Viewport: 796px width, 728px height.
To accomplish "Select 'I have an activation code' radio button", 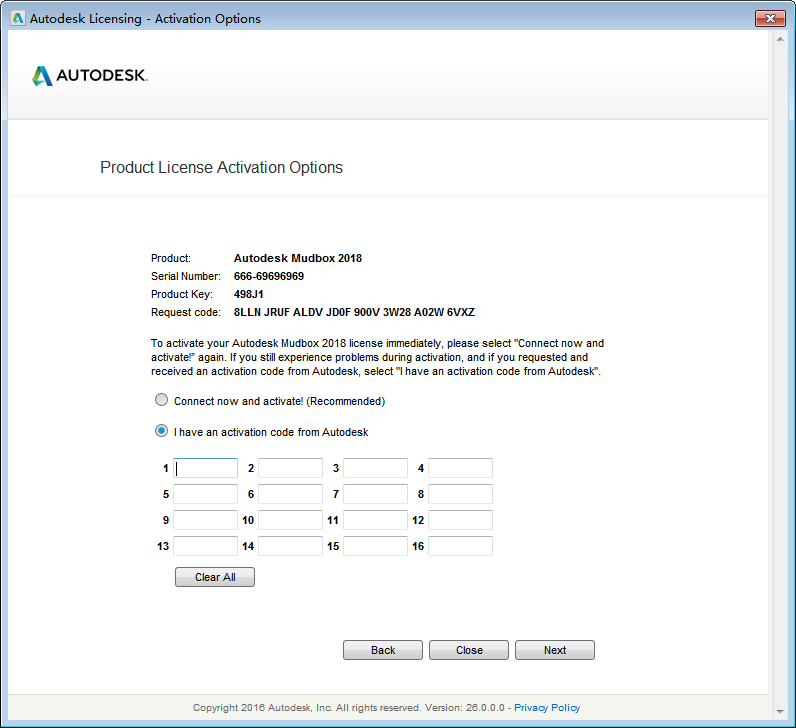I will coord(161,431).
